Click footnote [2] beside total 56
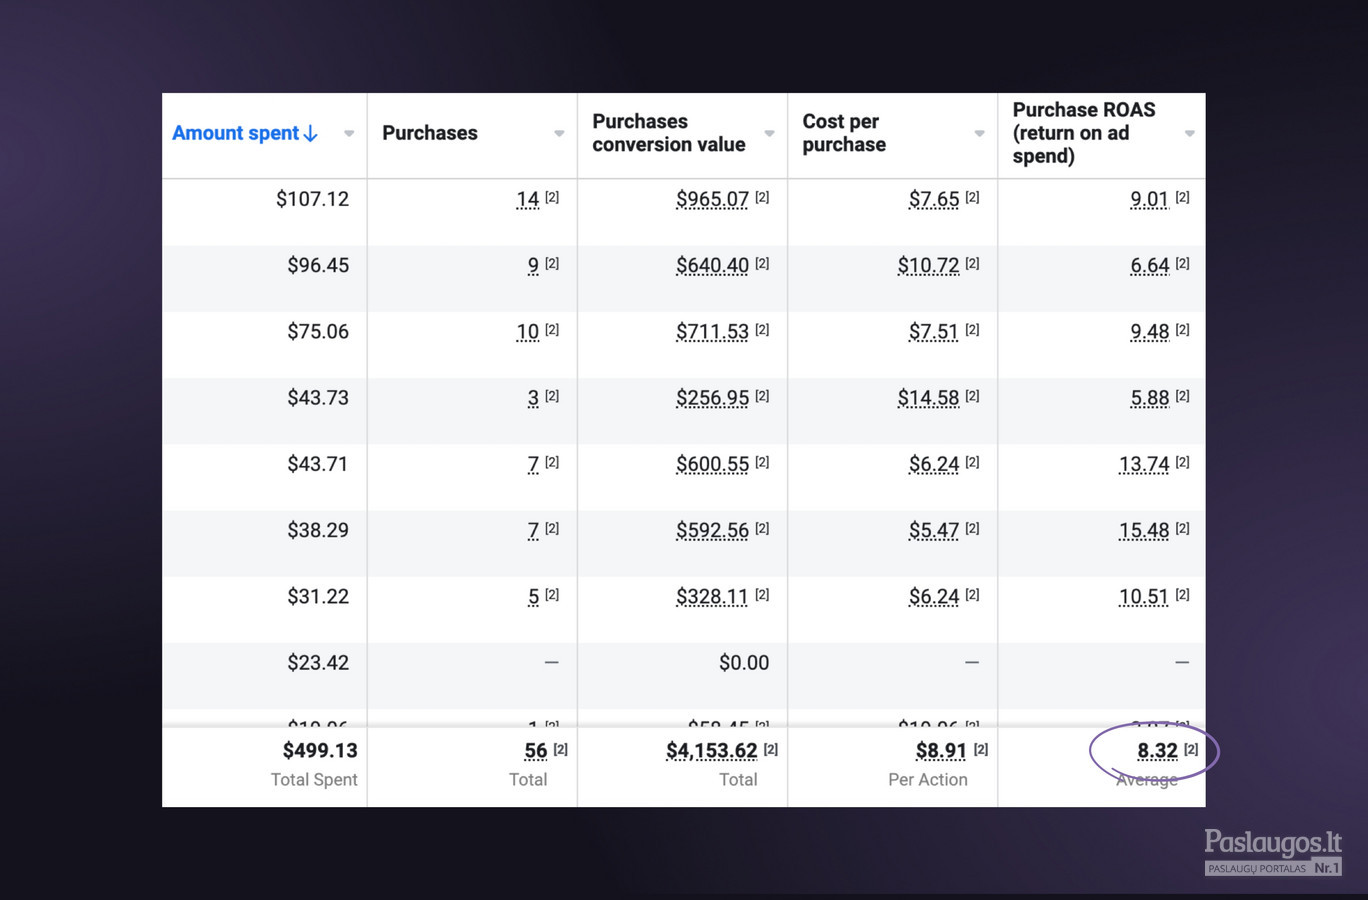Image resolution: width=1368 pixels, height=900 pixels. 561,749
